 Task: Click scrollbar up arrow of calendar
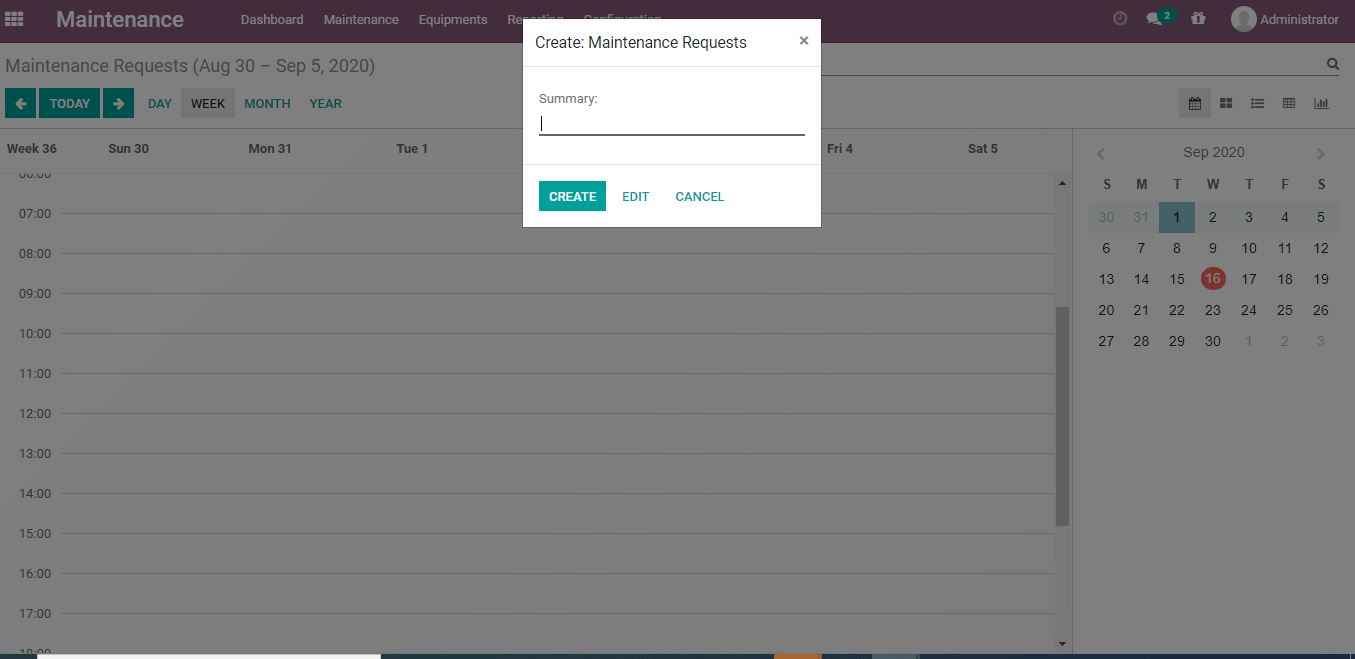1062,183
